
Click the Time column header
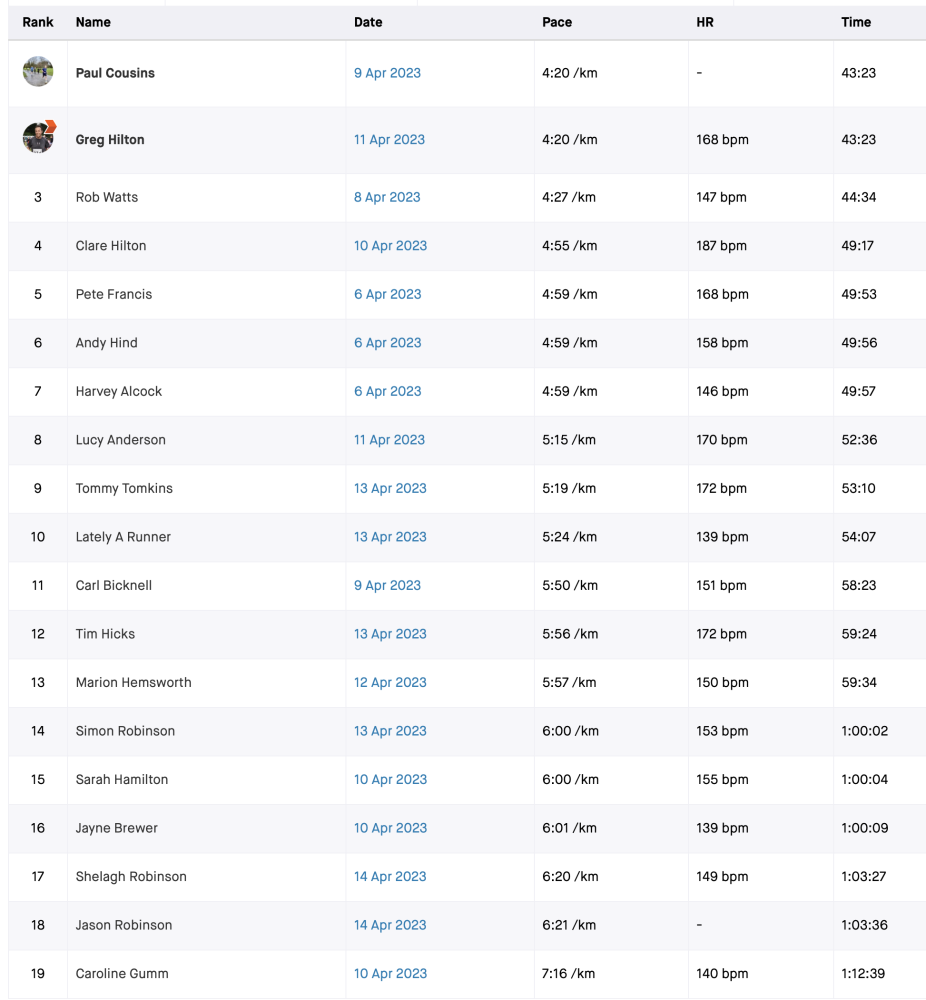[856, 22]
